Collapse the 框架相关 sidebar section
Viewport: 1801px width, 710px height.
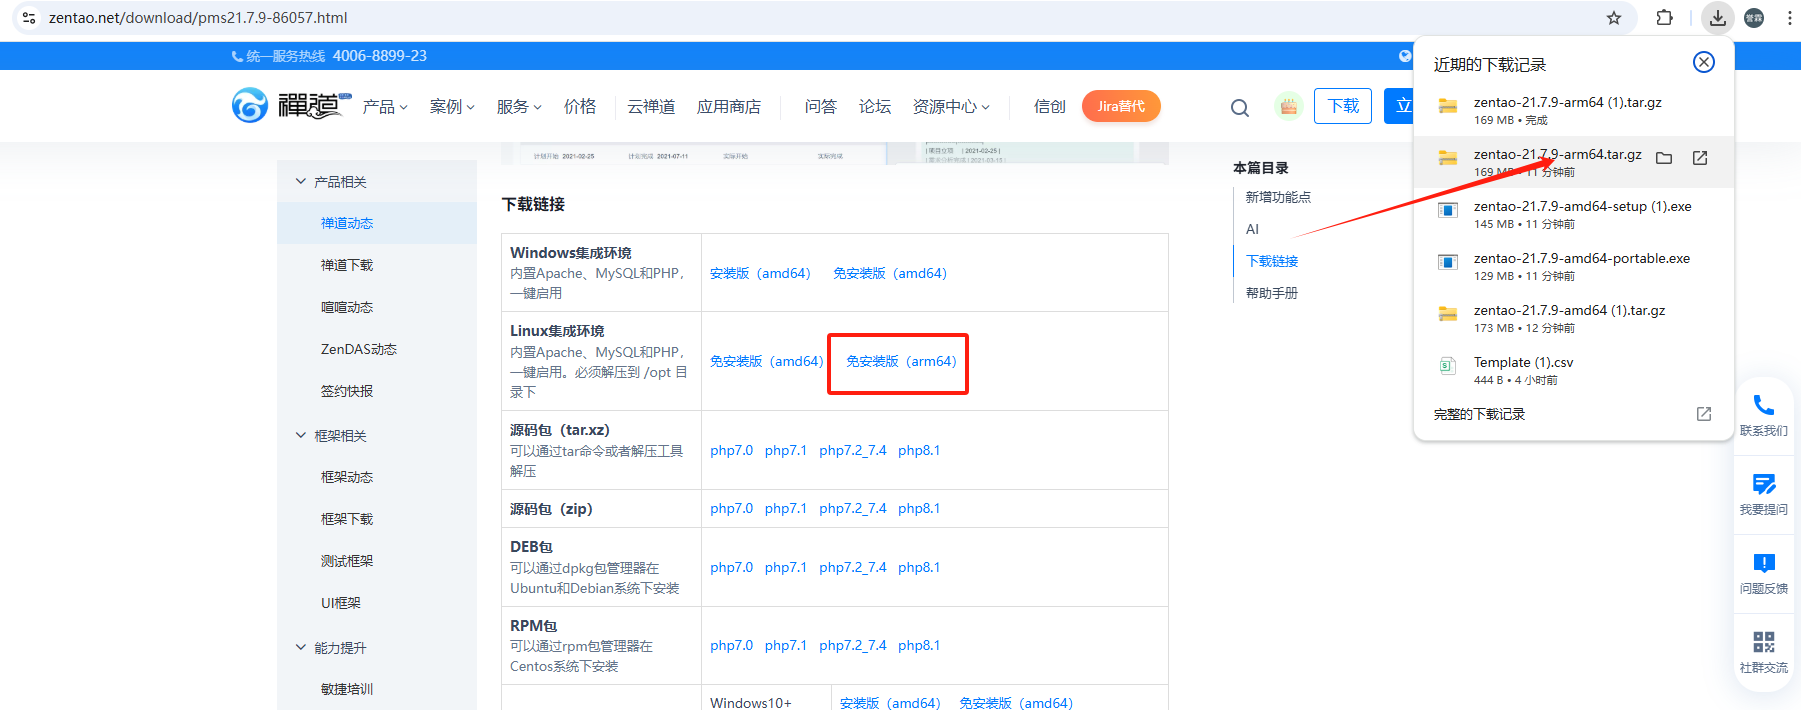pos(301,435)
